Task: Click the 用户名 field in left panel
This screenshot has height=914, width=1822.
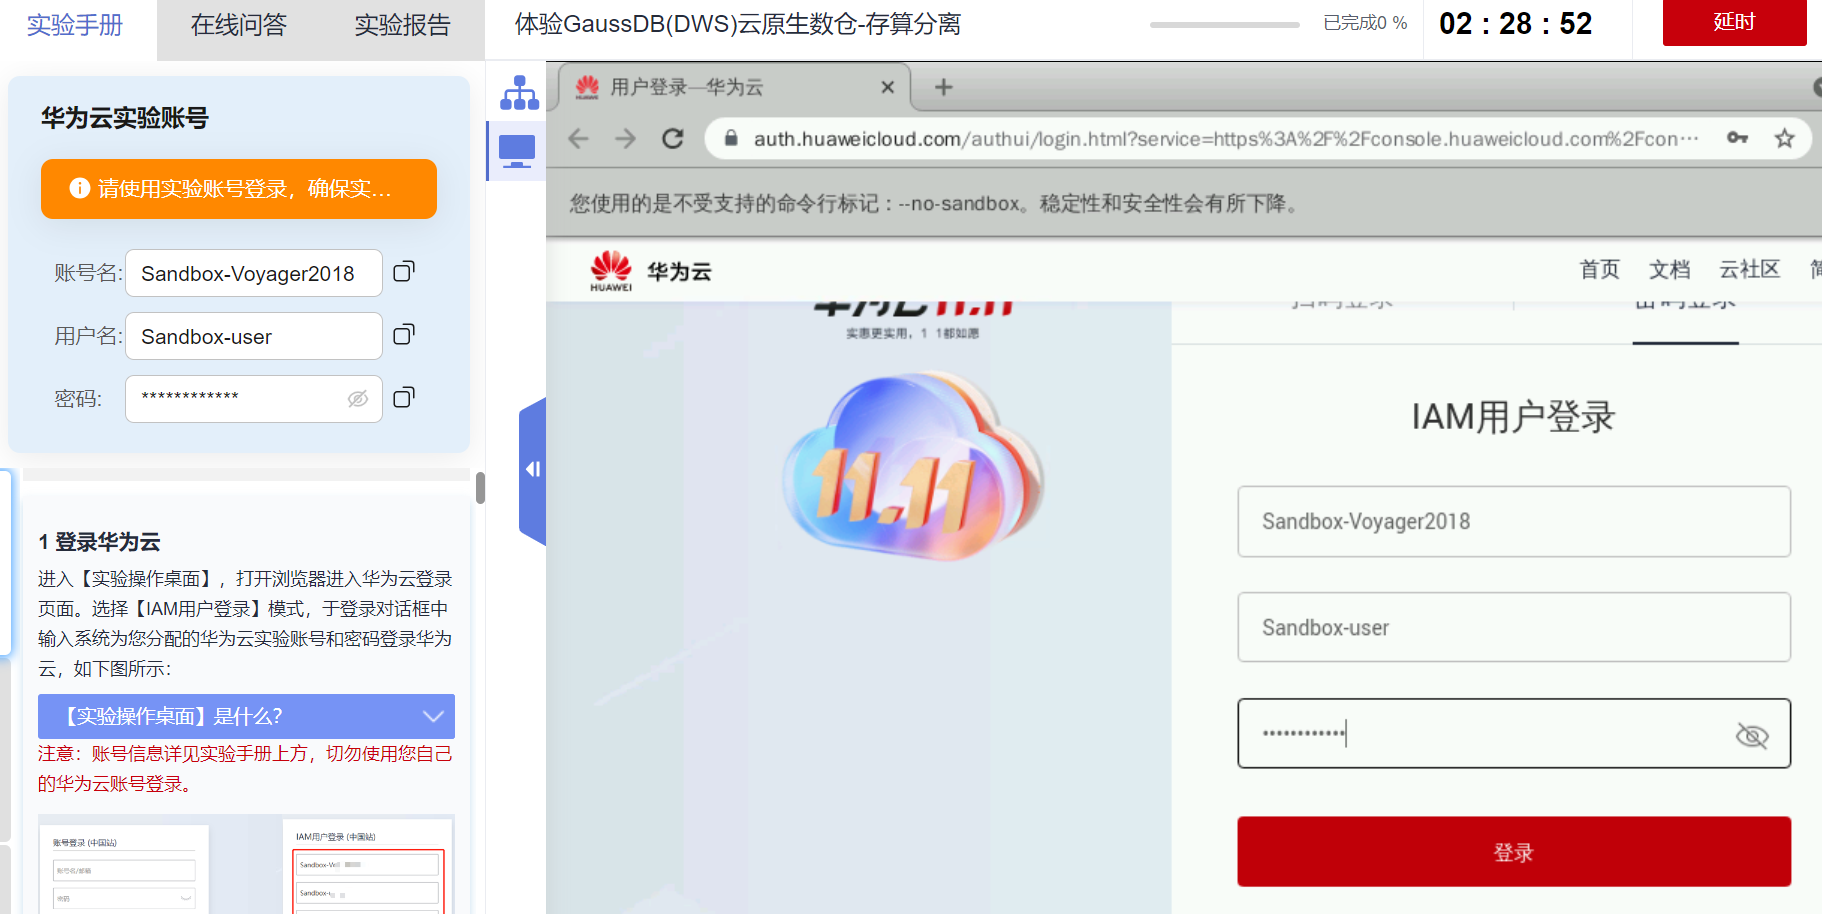Action: point(254,336)
